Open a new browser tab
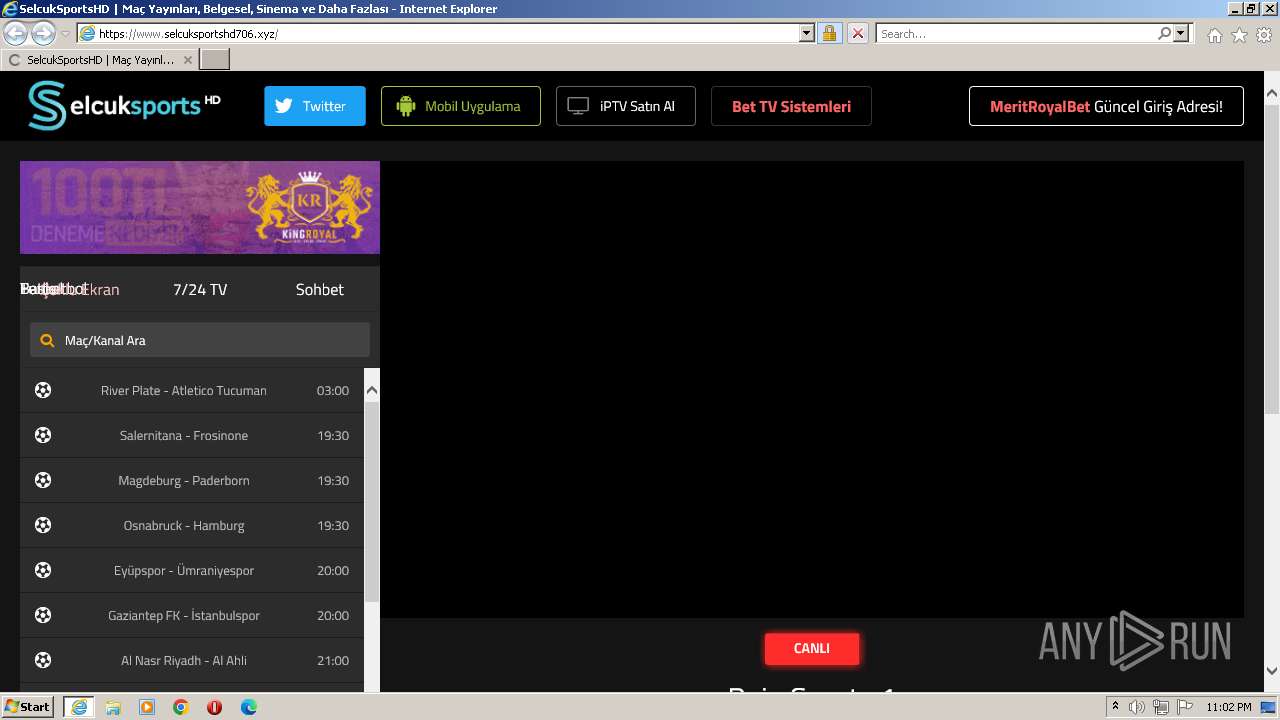The width and height of the screenshot is (1280, 720). [215, 60]
